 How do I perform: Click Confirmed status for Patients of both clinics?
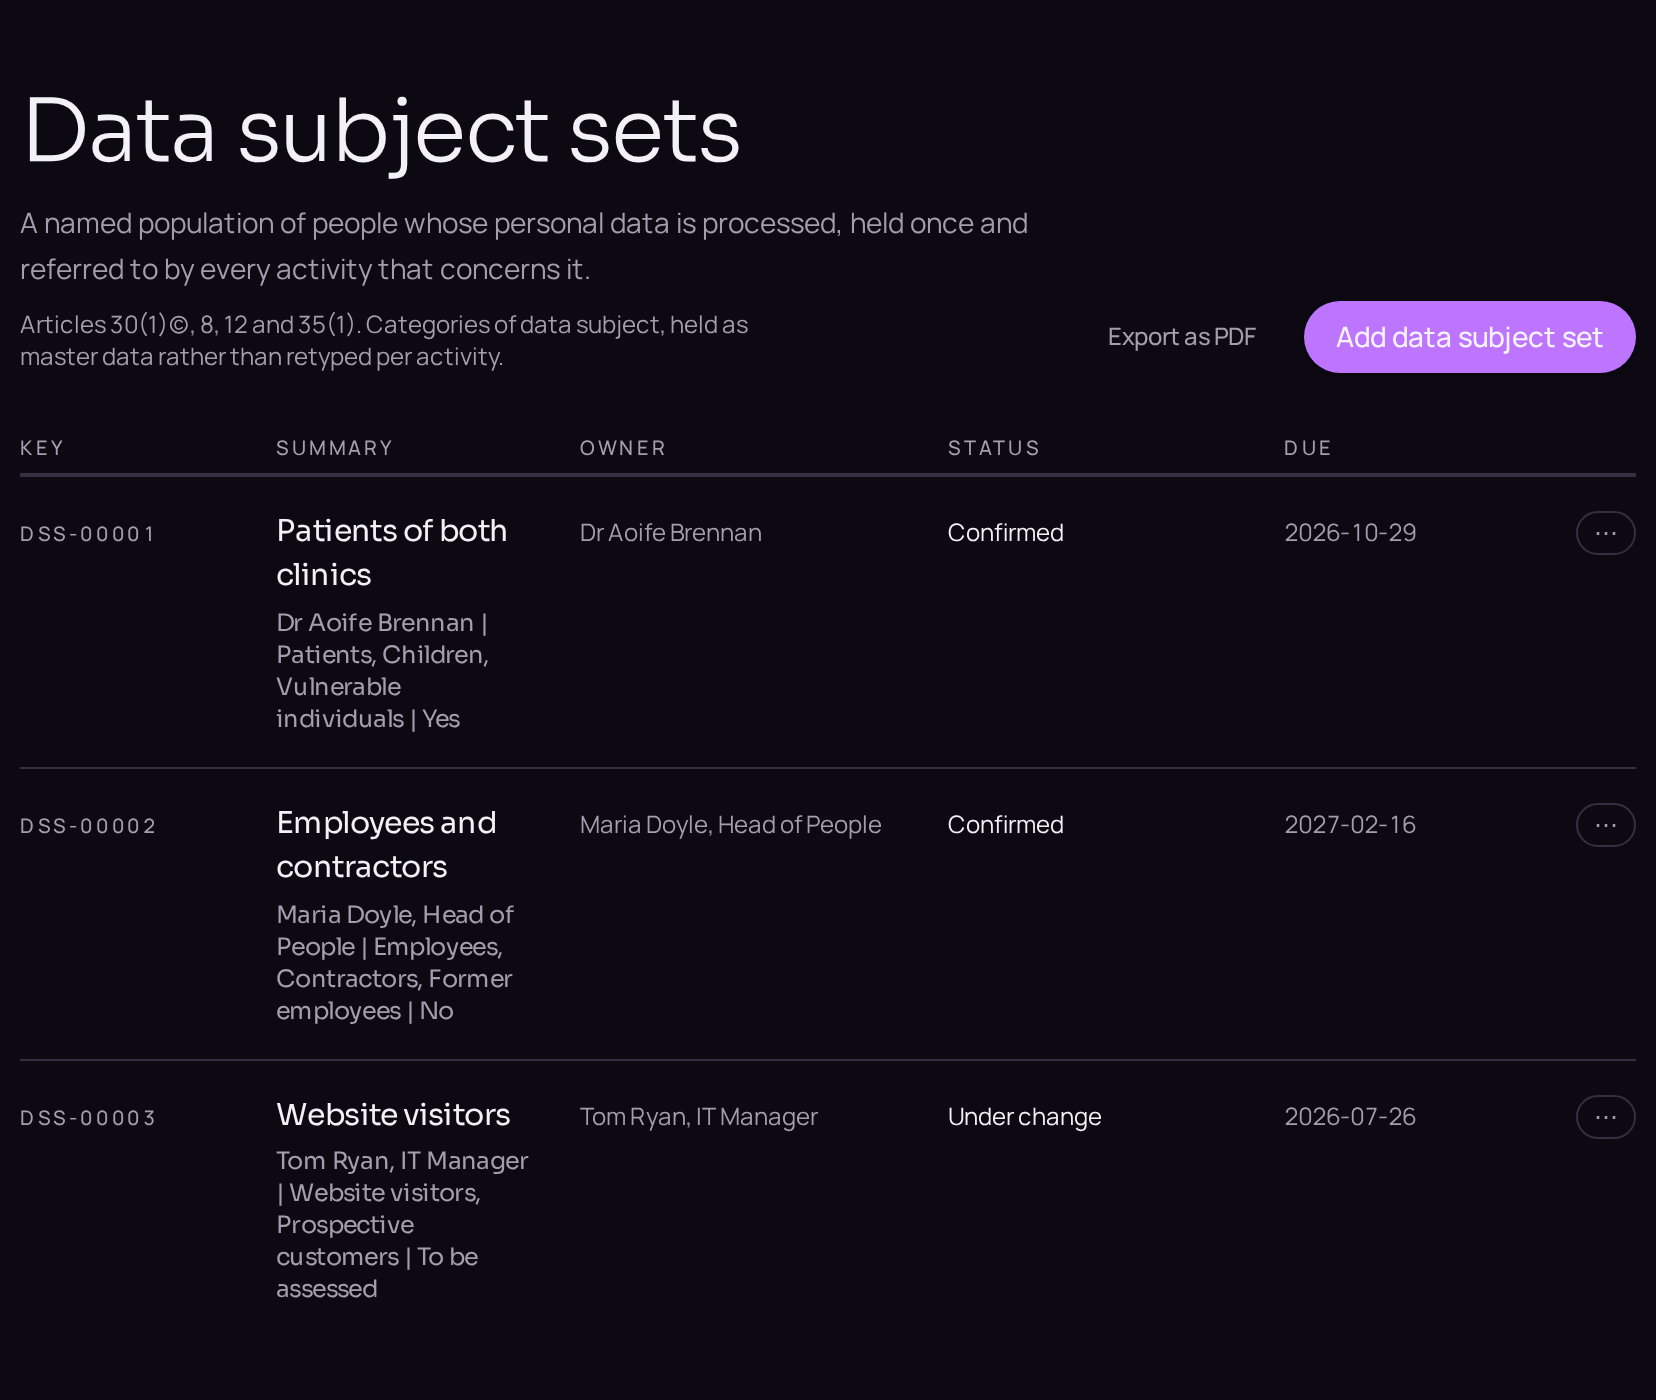[x=1006, y=533]
